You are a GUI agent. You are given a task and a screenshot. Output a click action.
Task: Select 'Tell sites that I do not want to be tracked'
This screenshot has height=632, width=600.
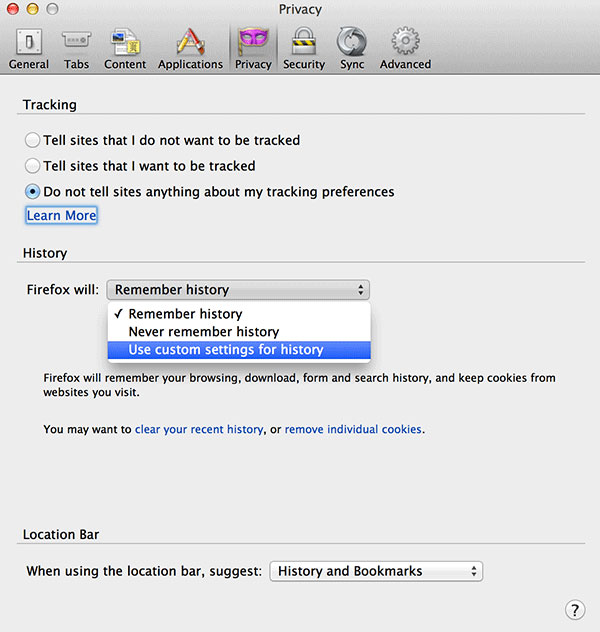click(32, 140)
